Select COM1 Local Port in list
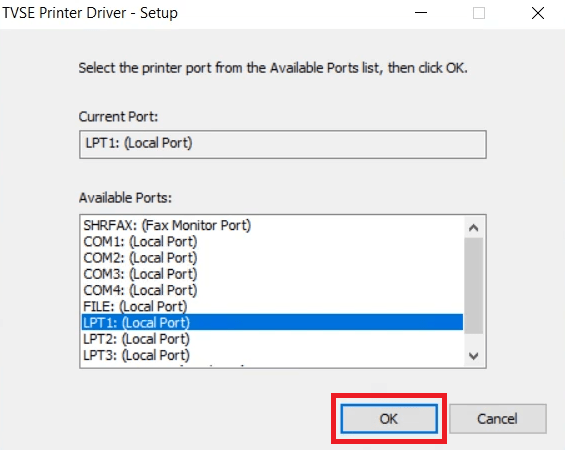 pyautogui.click(x=272, y=242)
